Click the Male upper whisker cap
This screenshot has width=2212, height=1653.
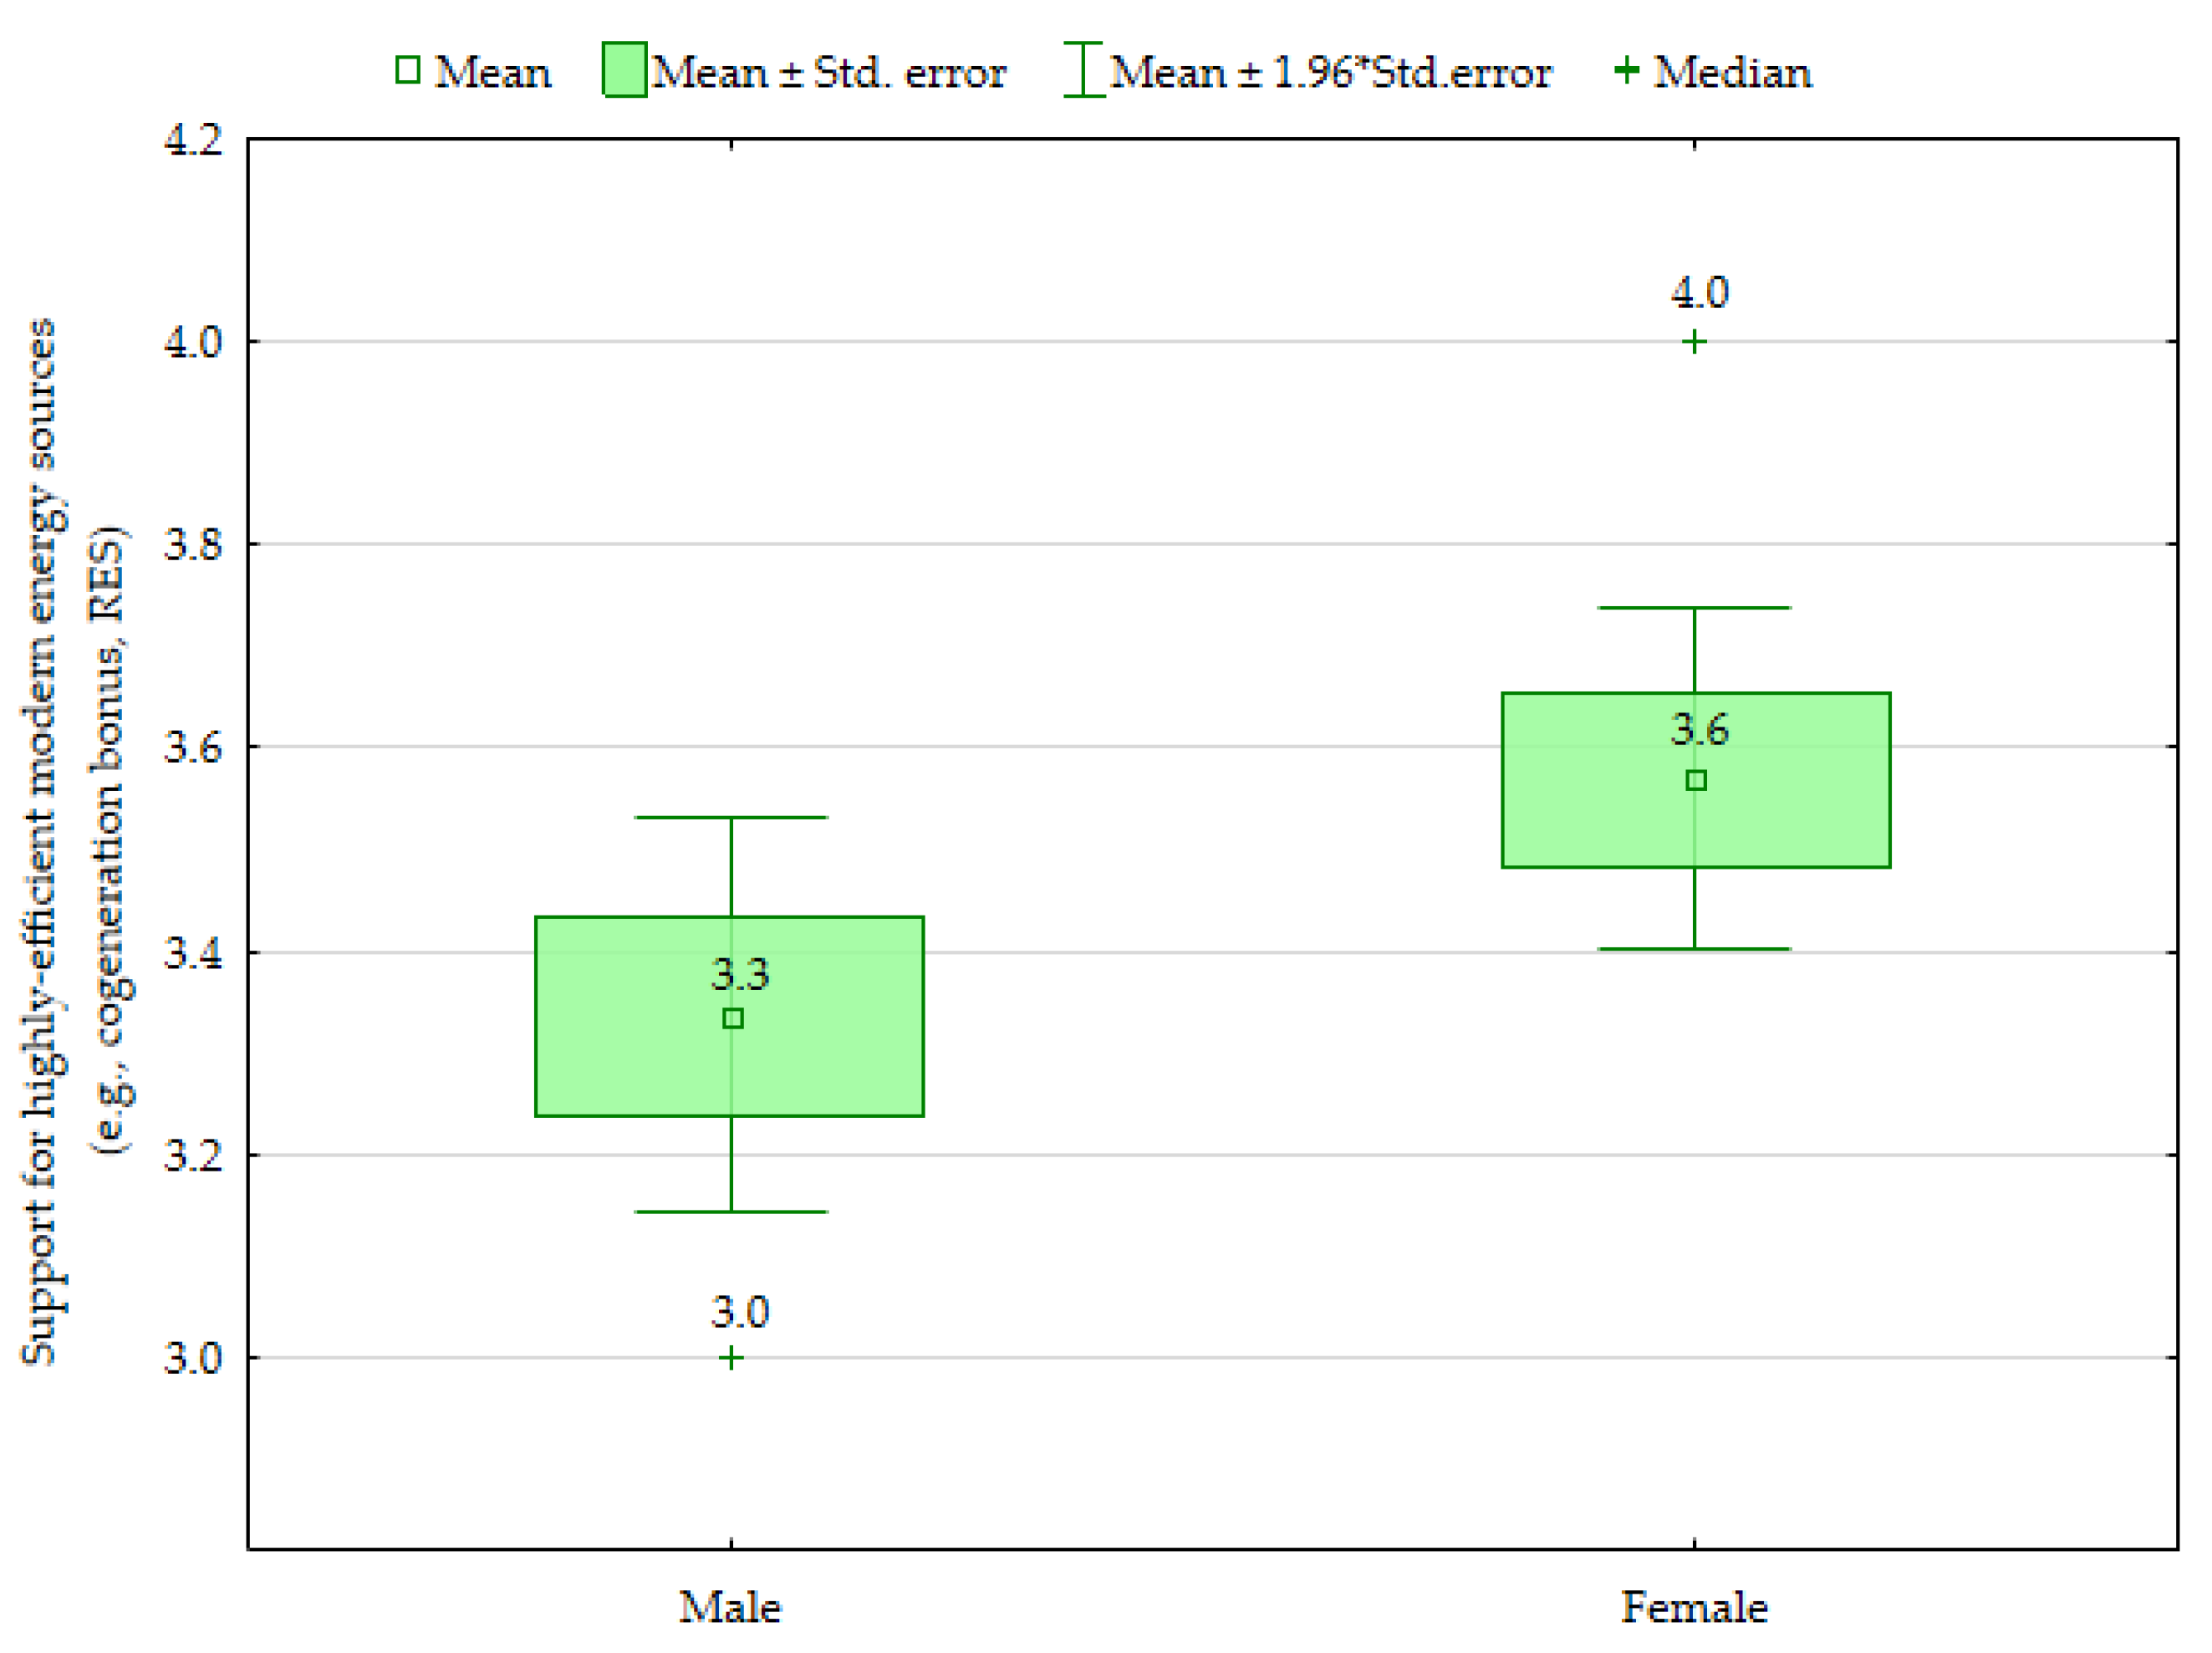pos(731,818)
